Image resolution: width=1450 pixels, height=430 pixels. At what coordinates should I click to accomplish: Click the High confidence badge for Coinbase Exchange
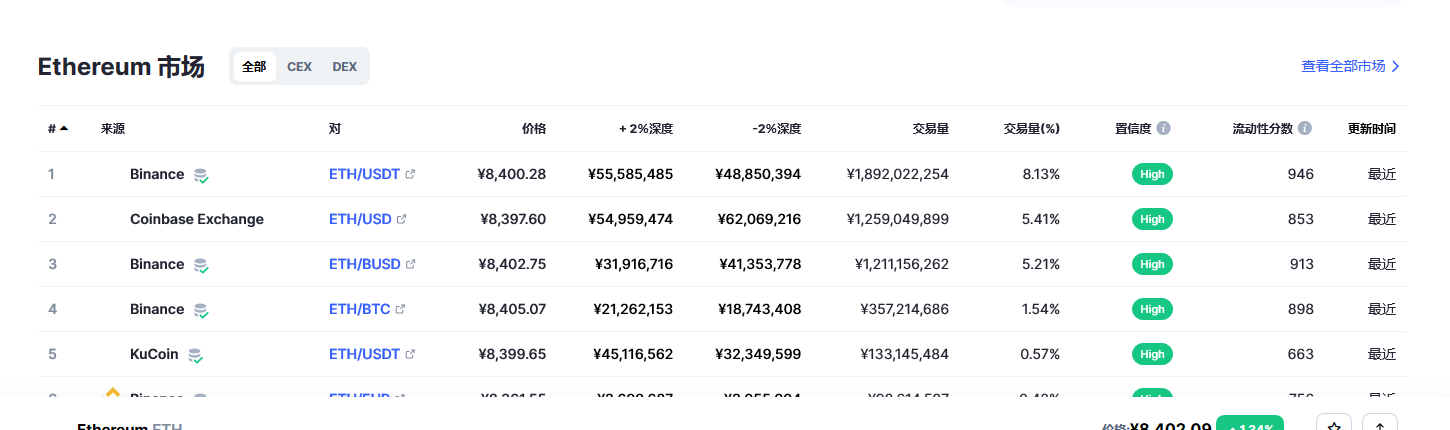pos(1152,219)
